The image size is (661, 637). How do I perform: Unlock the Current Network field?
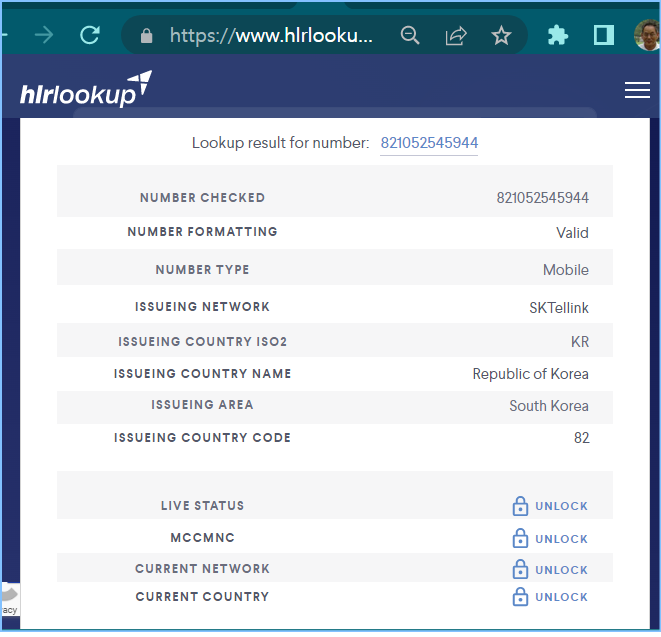point(561,570)
